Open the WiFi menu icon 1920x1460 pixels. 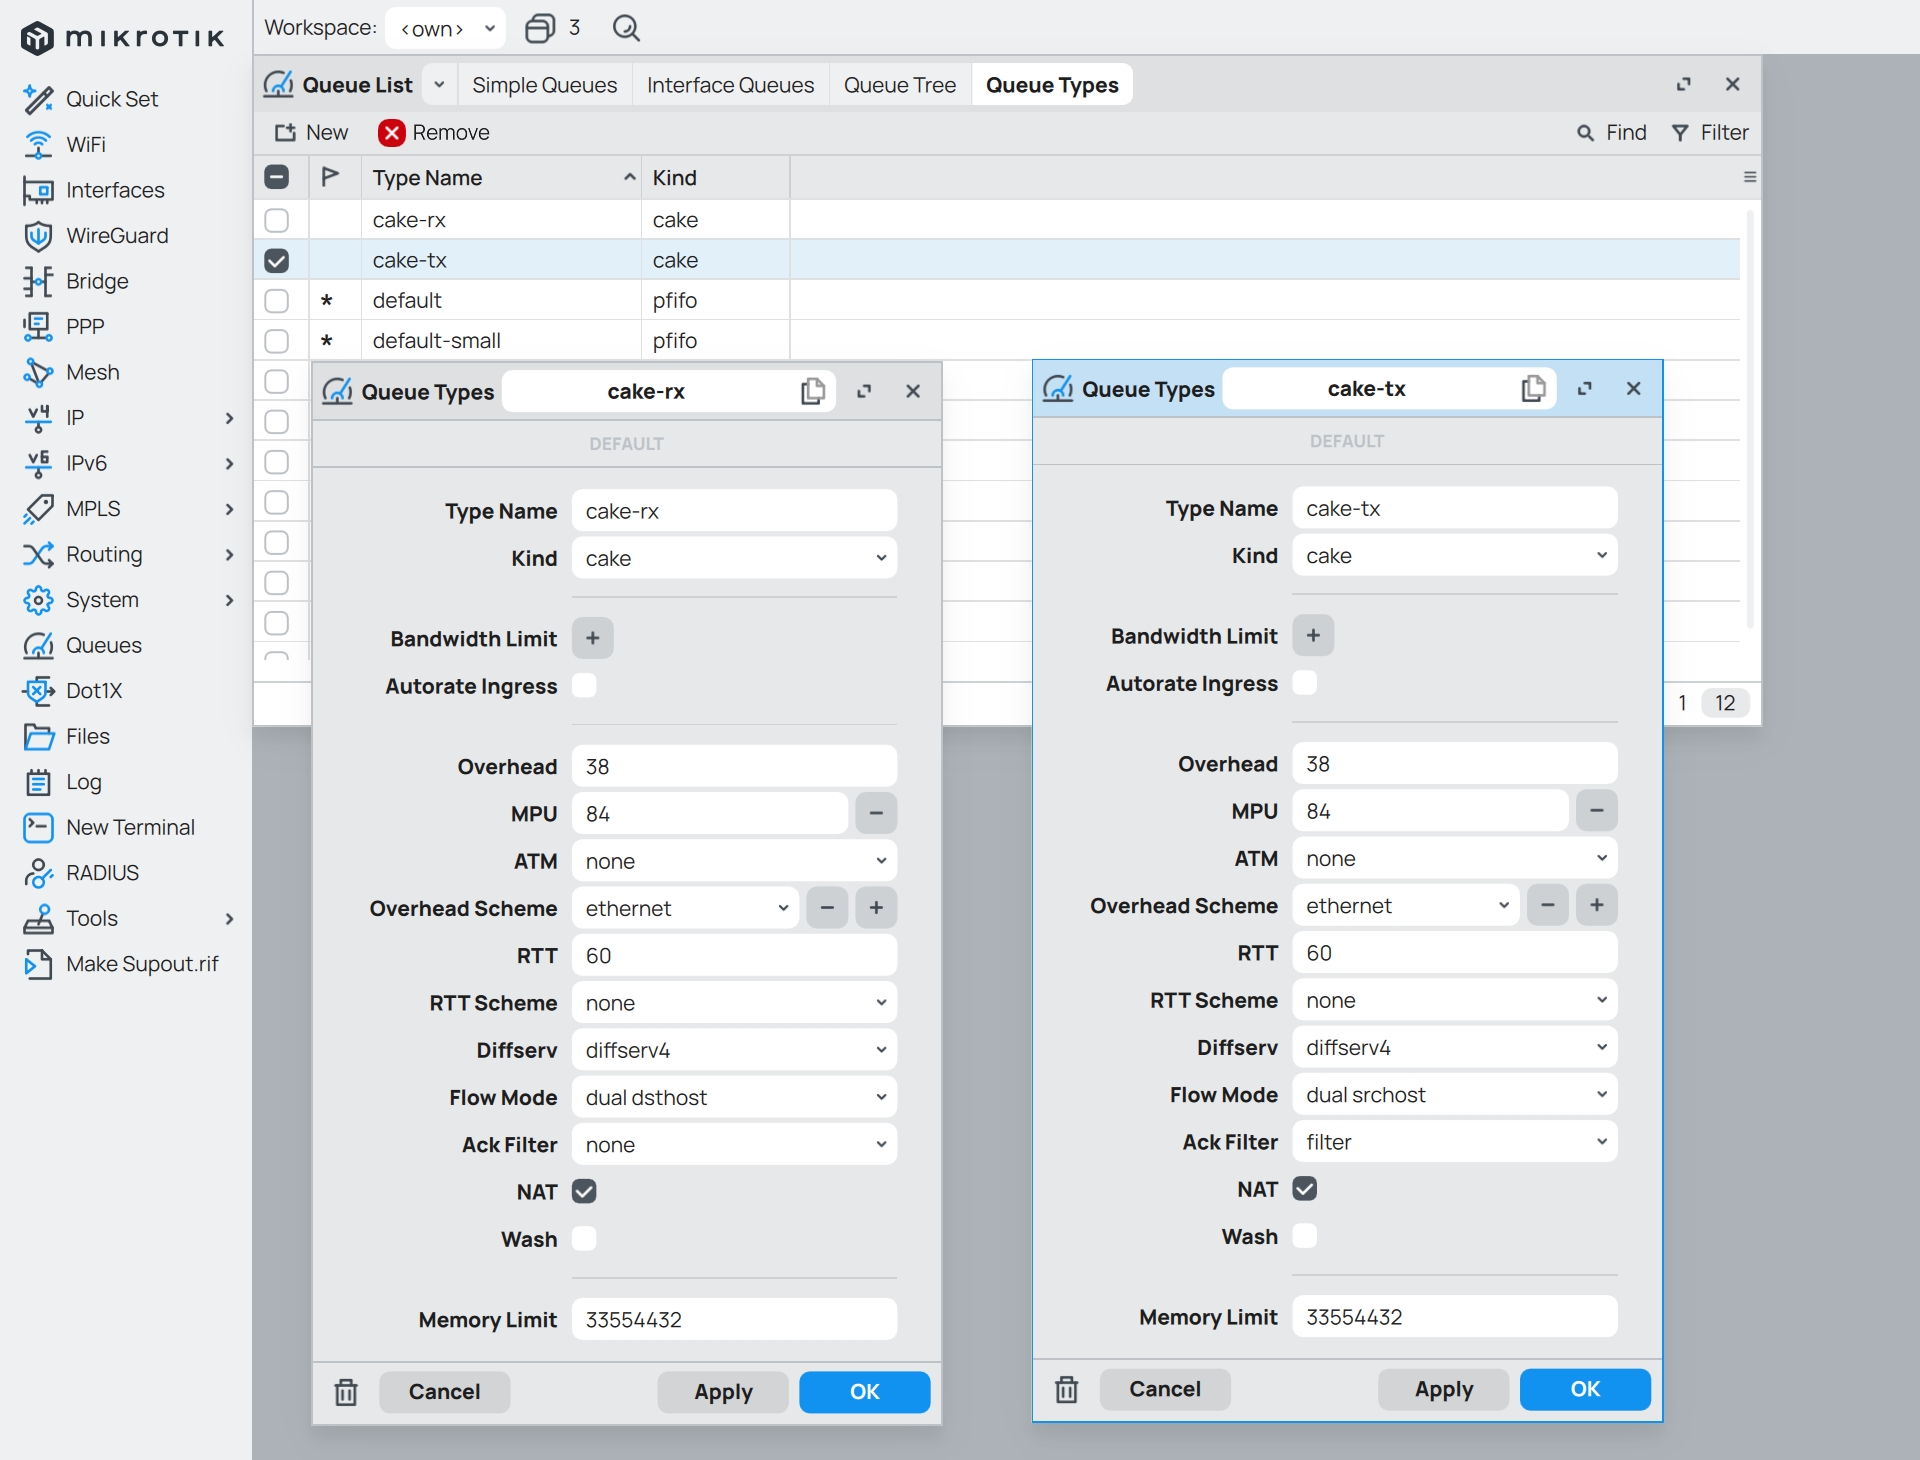[x=38, y=145]
